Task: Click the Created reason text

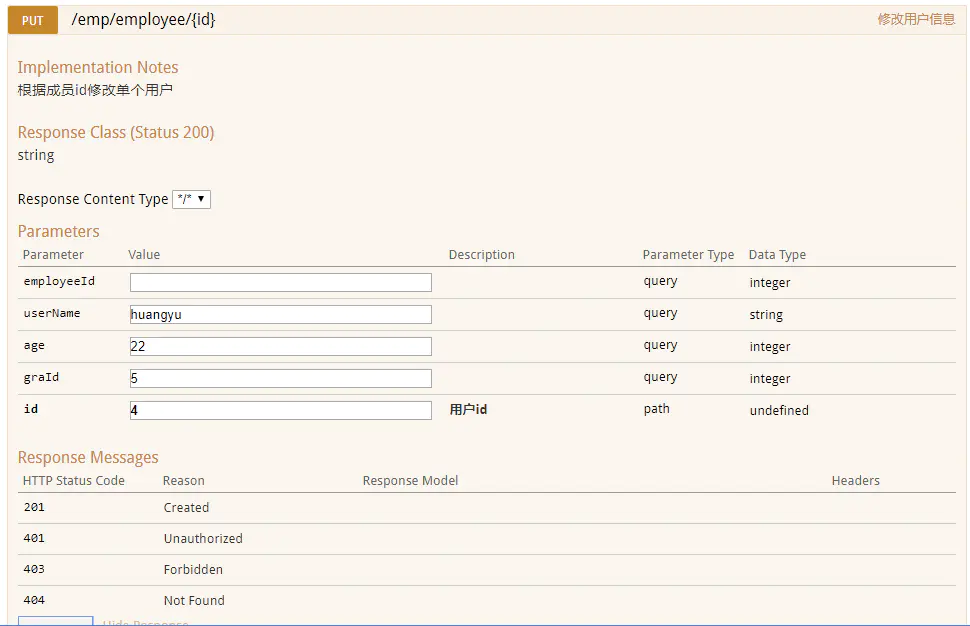Action: (186, 507)
